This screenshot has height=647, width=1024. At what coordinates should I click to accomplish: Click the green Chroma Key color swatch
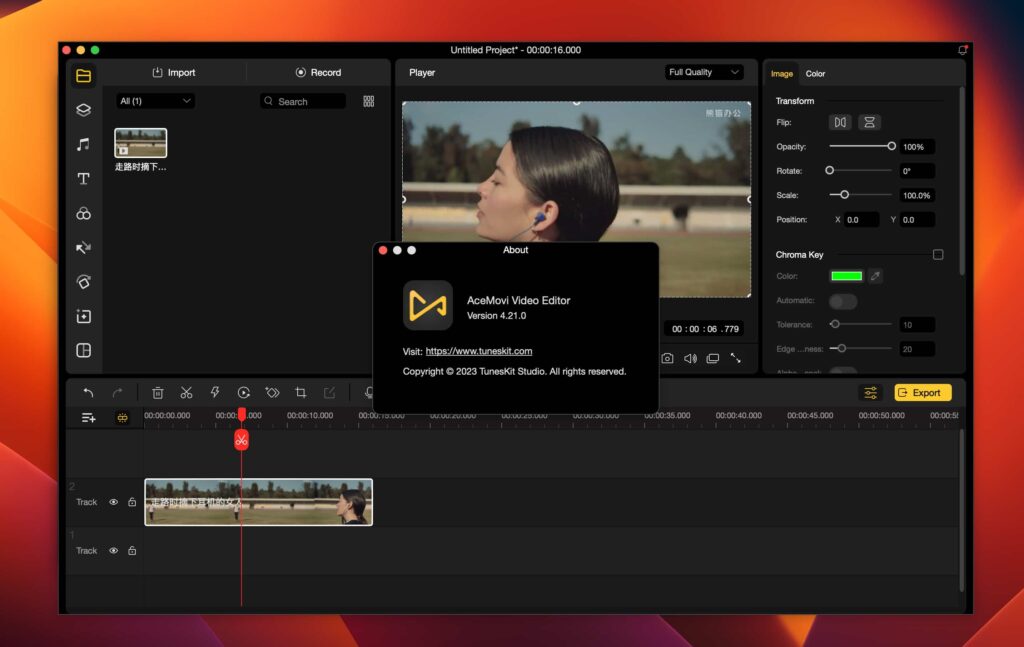846,275
